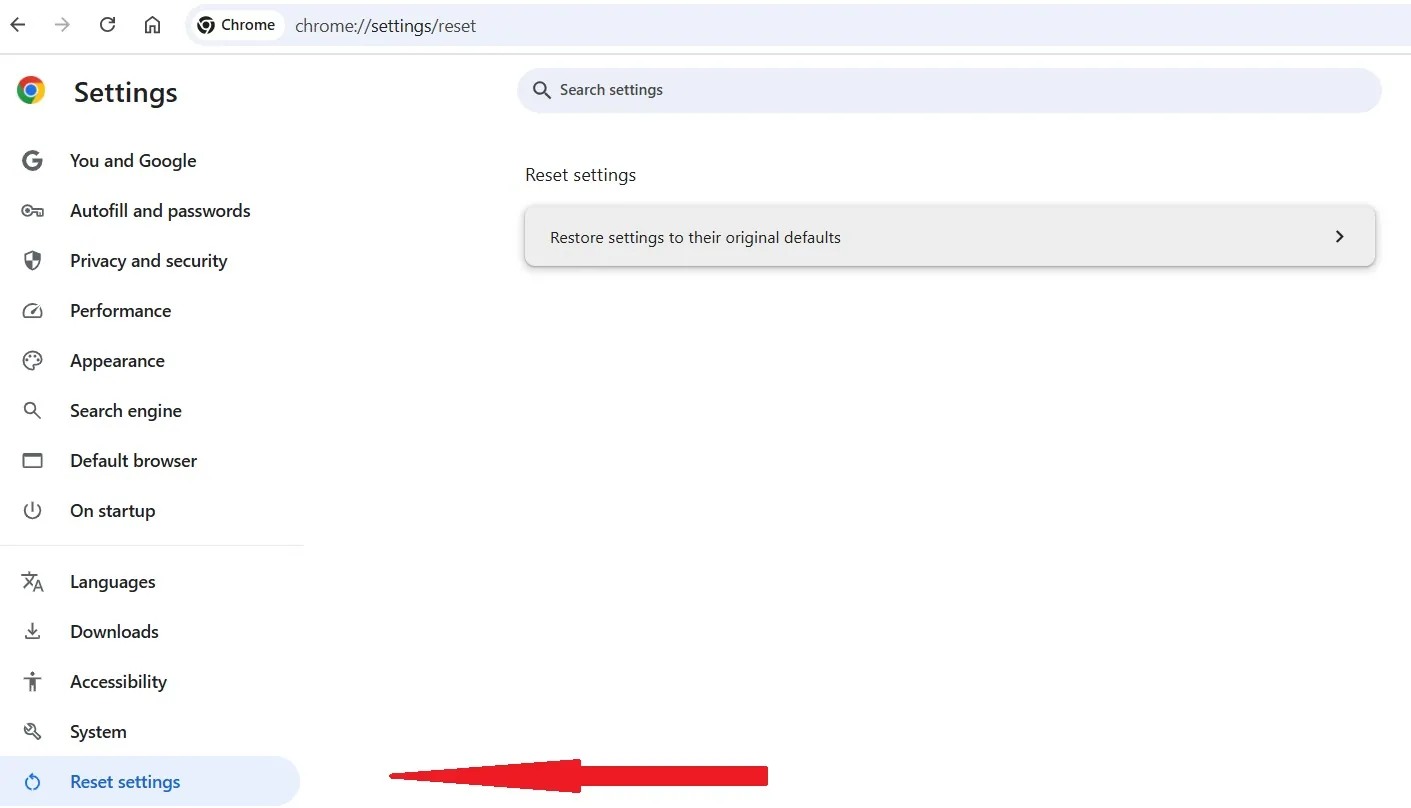Image resolution: width=1411 pixels, height=808 pixels.
Task: Click the Default browser window icon
Action: tap(32, 461)
